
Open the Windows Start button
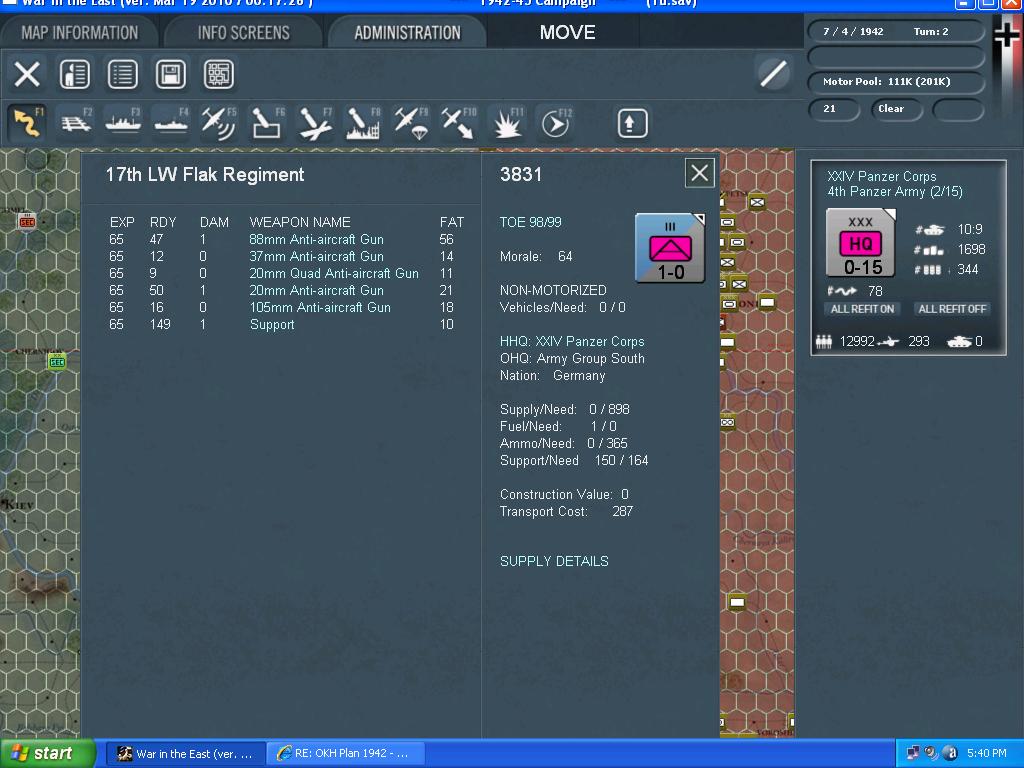pos(47,753)
